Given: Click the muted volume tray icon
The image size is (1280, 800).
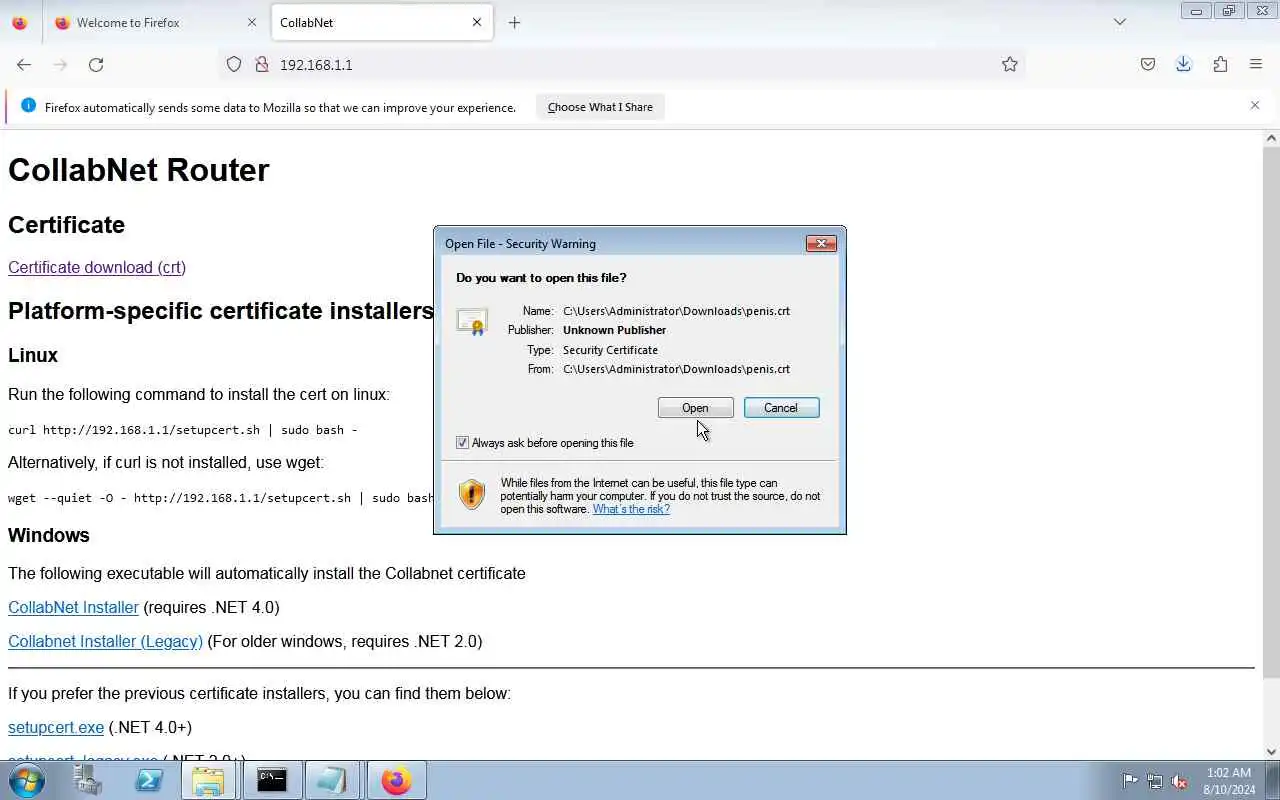Looking at the screenshot, I should point(1180,781).
